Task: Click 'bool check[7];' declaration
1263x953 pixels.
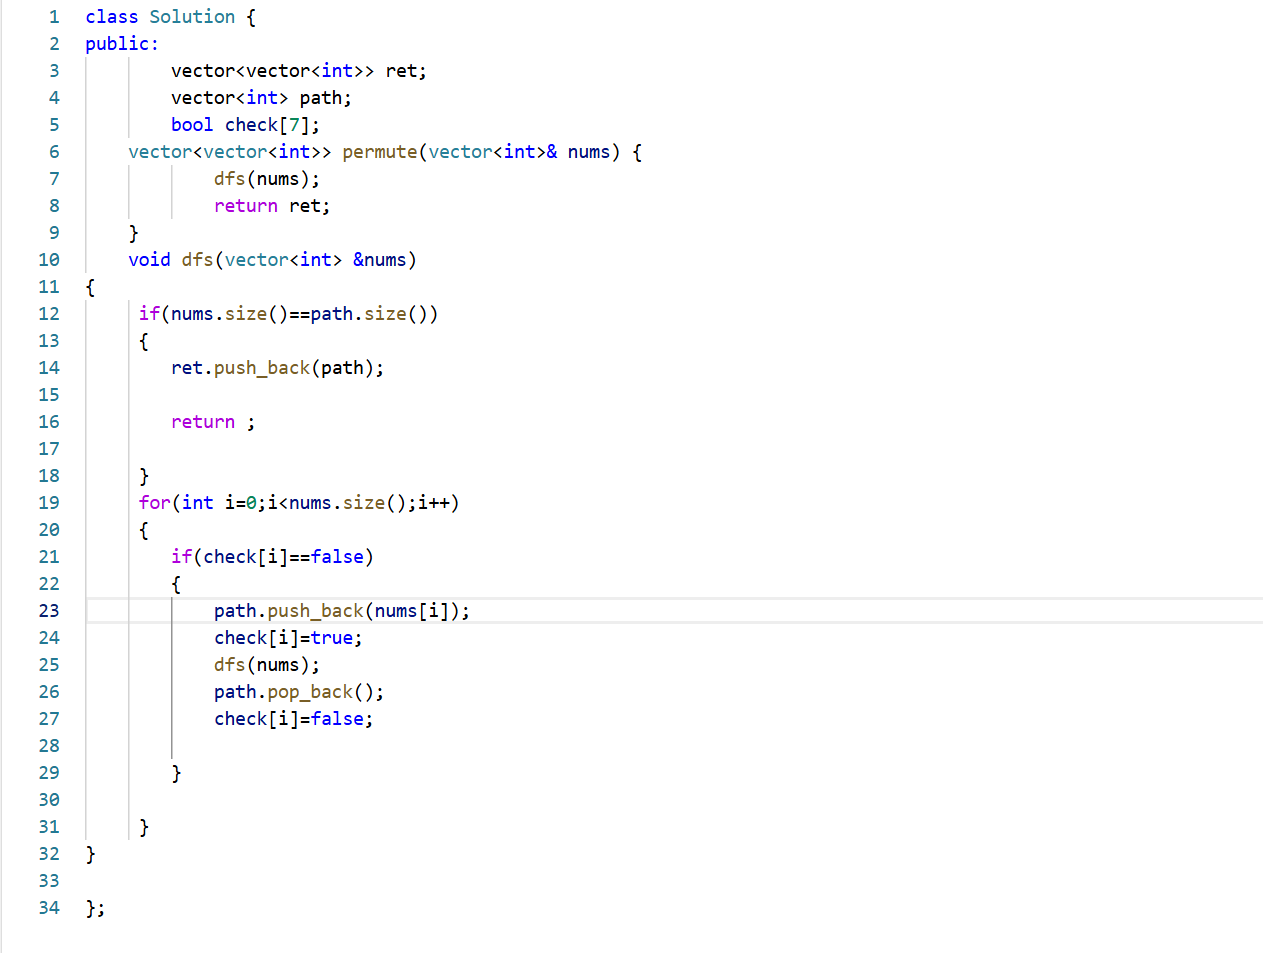Action: click(x=246, y=125)
